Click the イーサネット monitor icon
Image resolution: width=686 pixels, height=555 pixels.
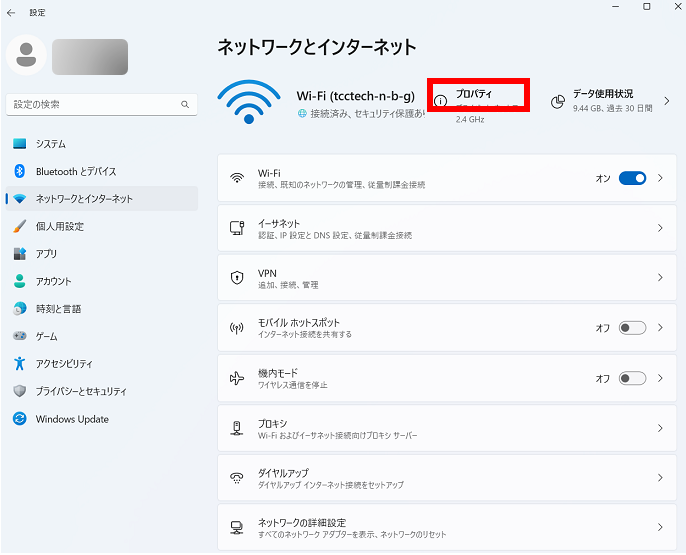pyautogui.click(x=237, y=228)
